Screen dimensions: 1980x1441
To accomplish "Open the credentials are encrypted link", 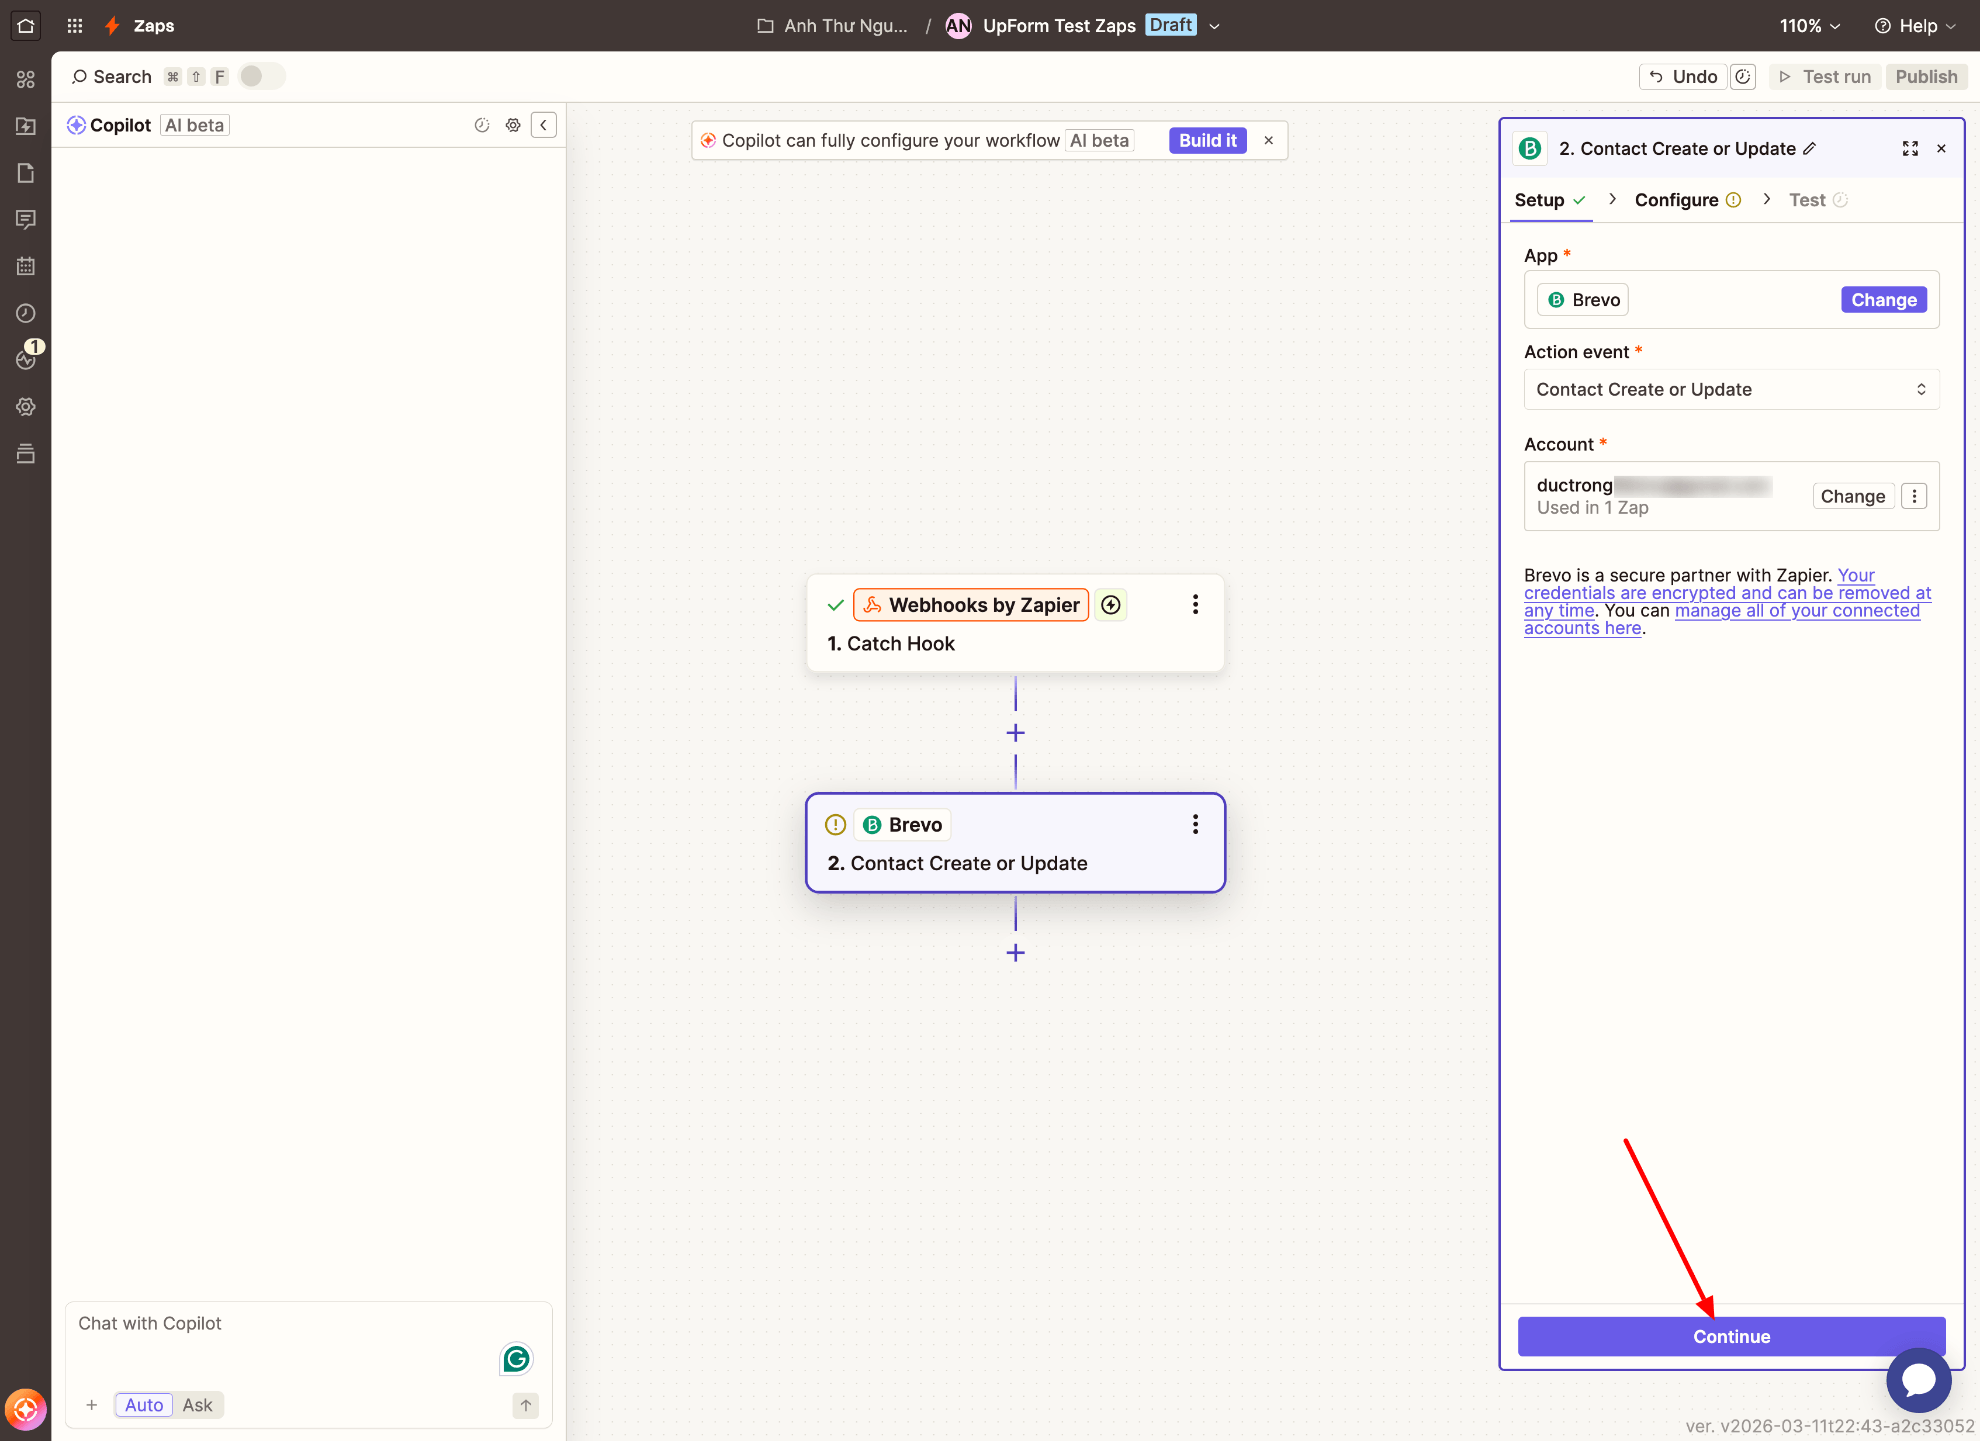I will [1727, 593].
